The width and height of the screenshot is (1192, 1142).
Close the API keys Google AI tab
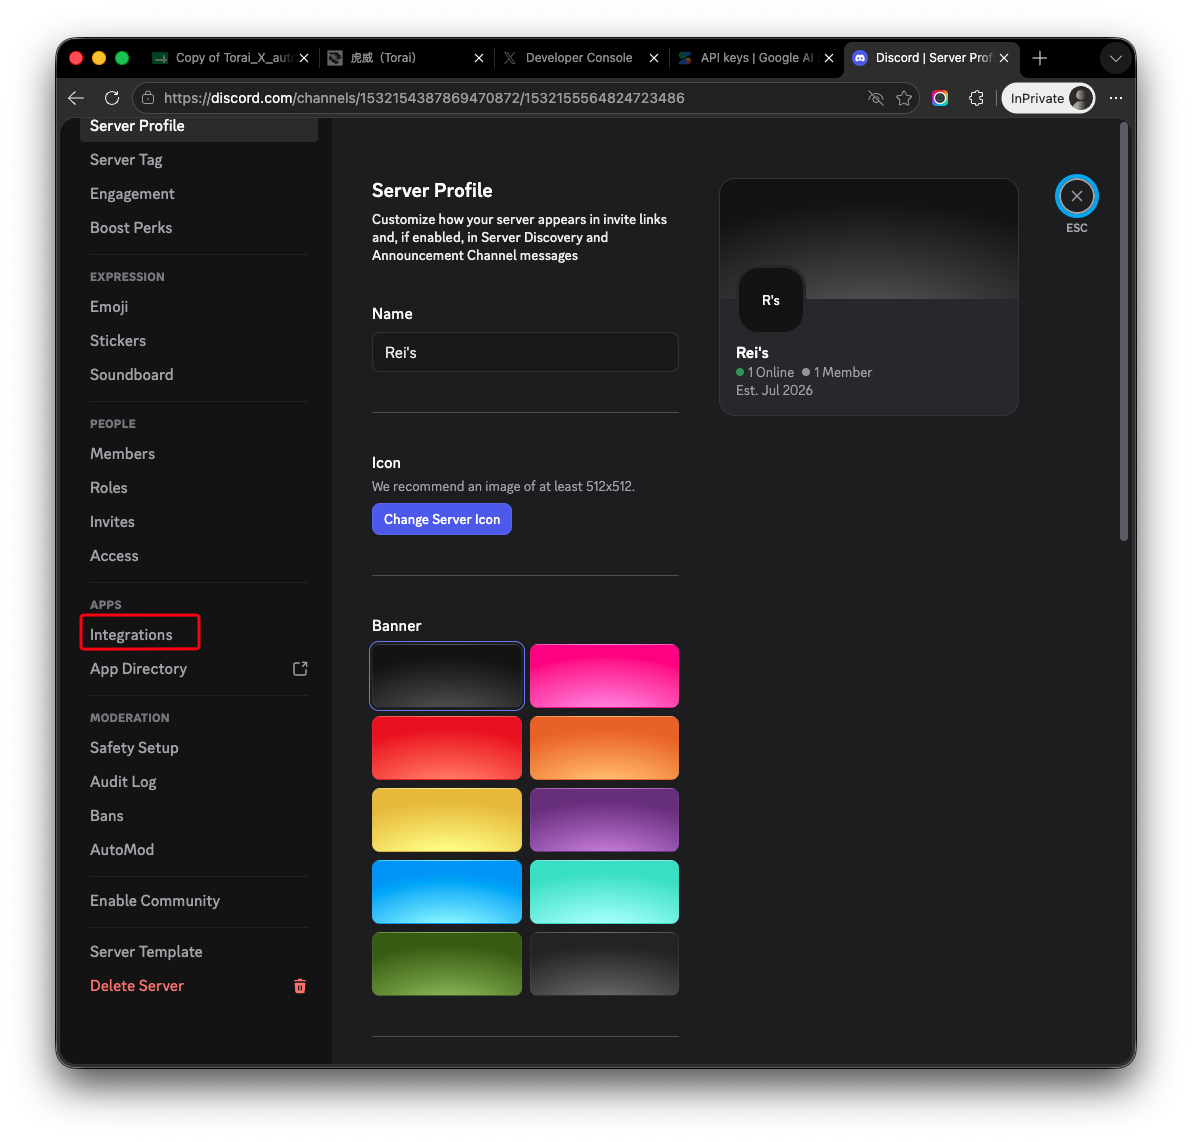829,58
